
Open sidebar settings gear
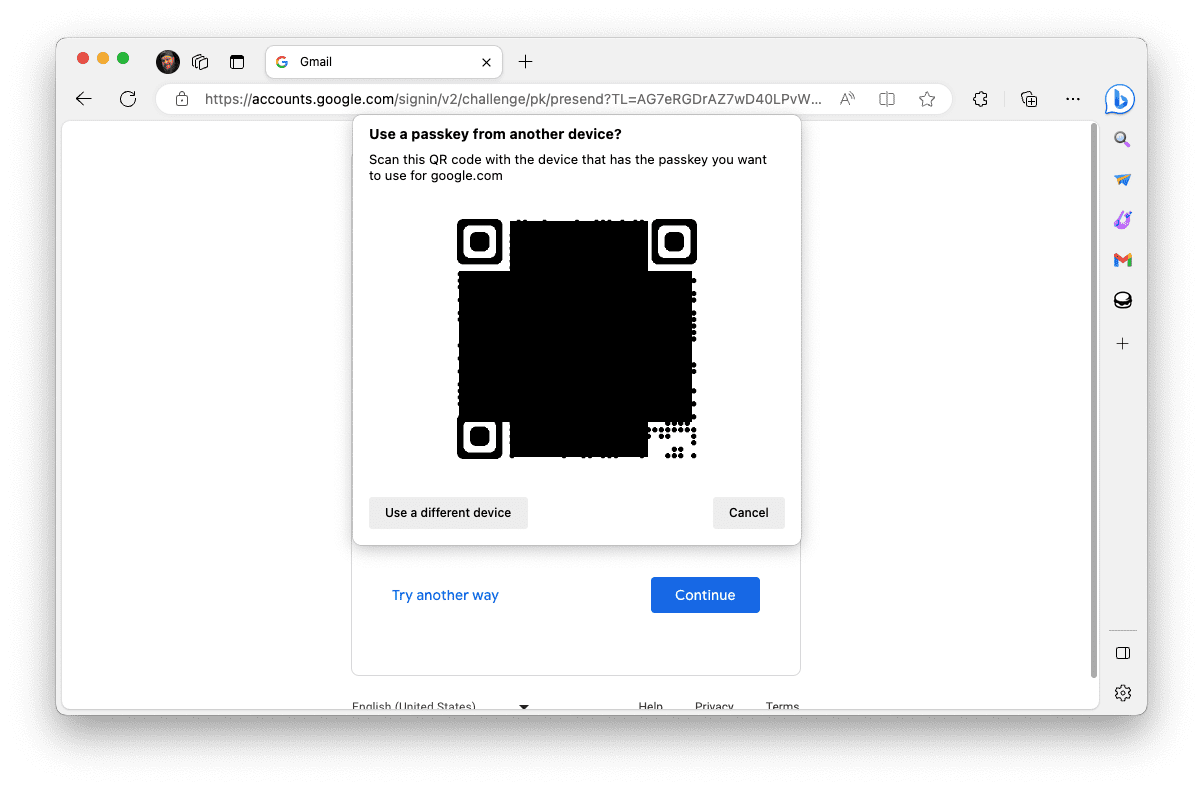[x=1122, y=692]
